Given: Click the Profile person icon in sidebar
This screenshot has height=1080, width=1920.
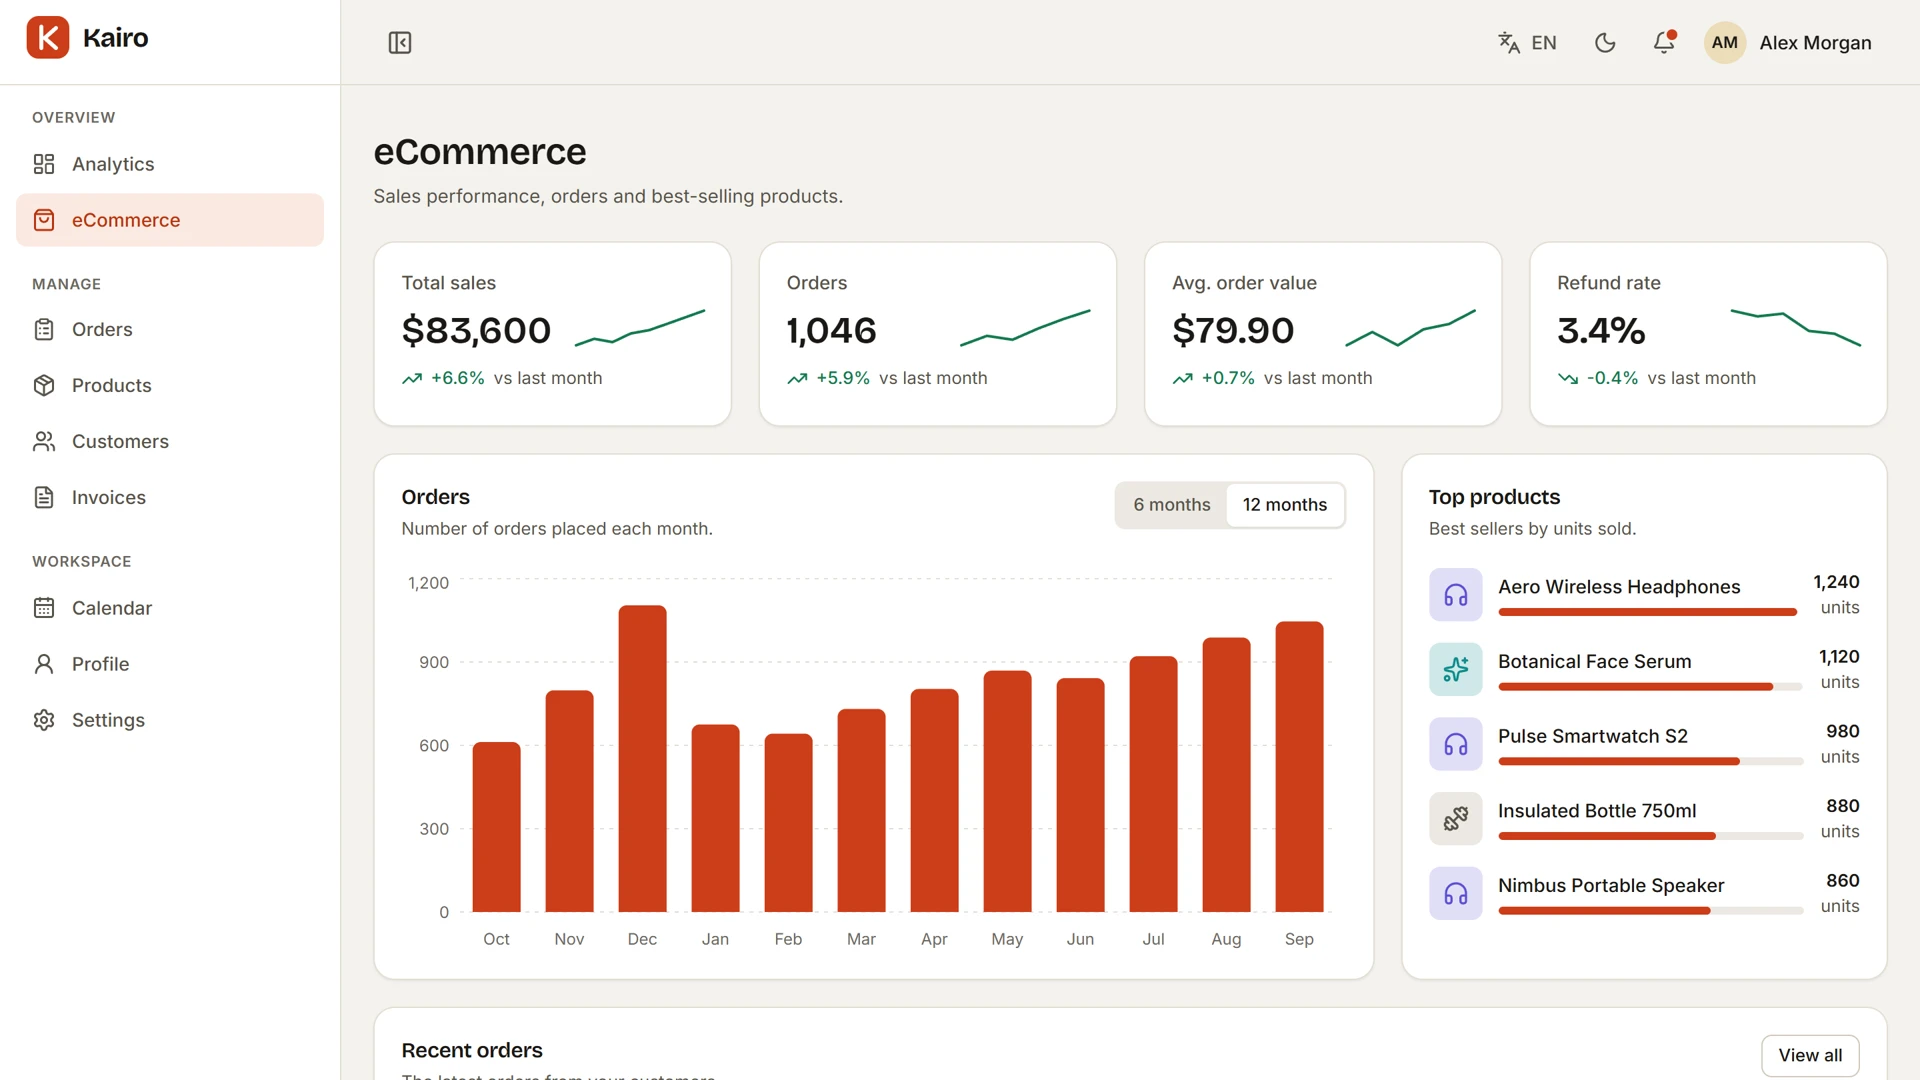Looking at the screenshot, I should pyautogui.click(x=44, y=664).
